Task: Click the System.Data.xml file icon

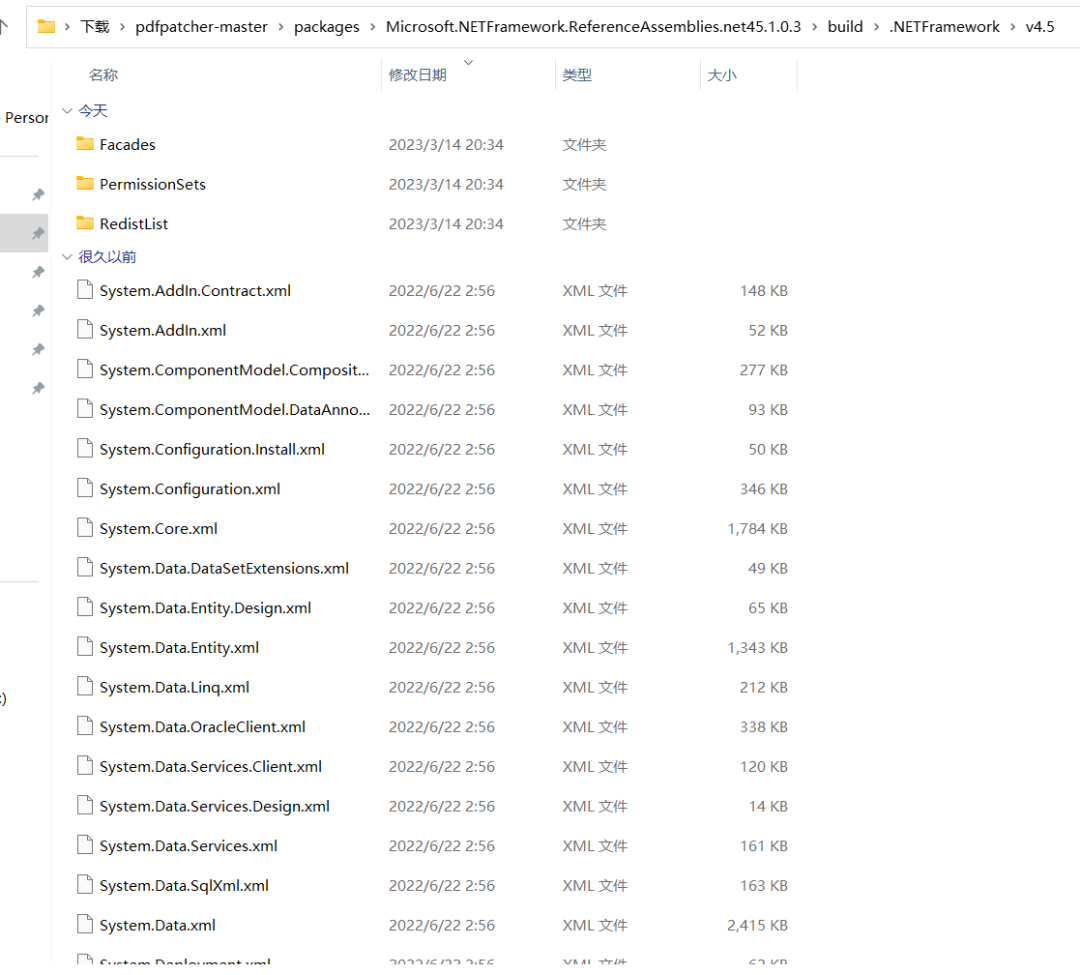Action: point(85,925)
